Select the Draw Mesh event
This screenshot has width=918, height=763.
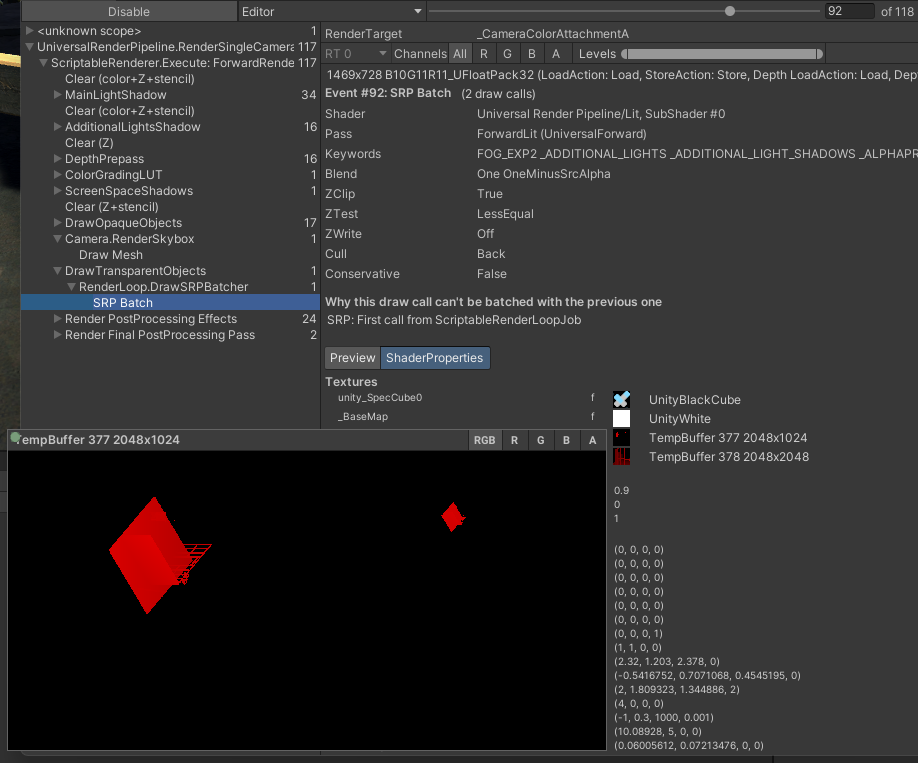[x=110, y=255]
